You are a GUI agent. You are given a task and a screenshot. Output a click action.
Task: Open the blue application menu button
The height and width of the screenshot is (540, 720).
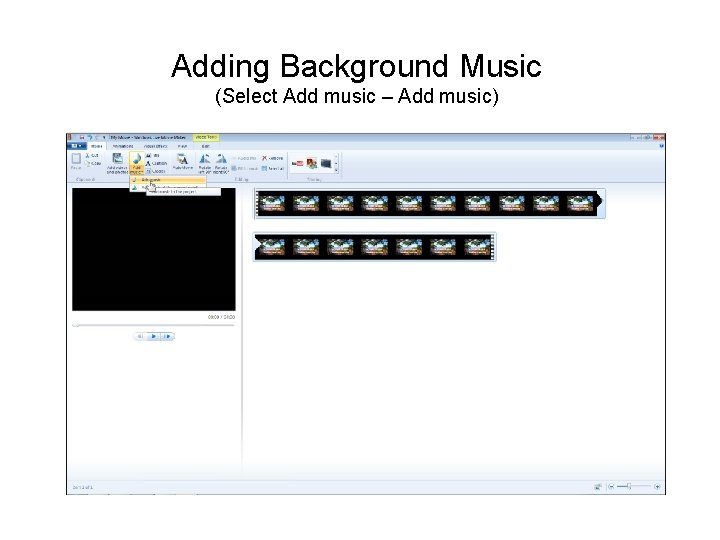tap(76, 146)
